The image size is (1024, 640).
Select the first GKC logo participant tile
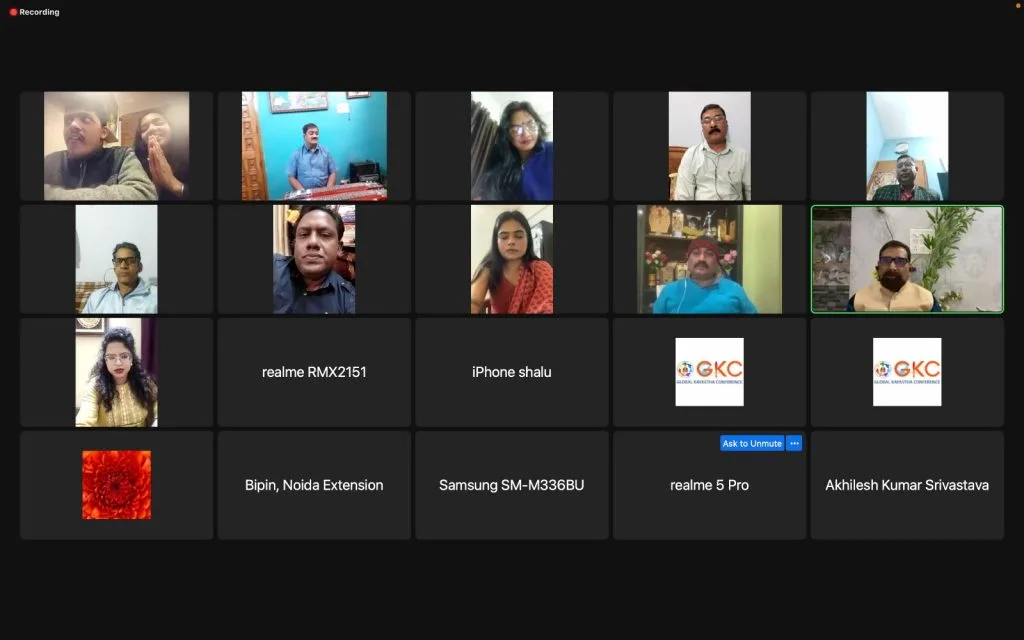(709, 372)
